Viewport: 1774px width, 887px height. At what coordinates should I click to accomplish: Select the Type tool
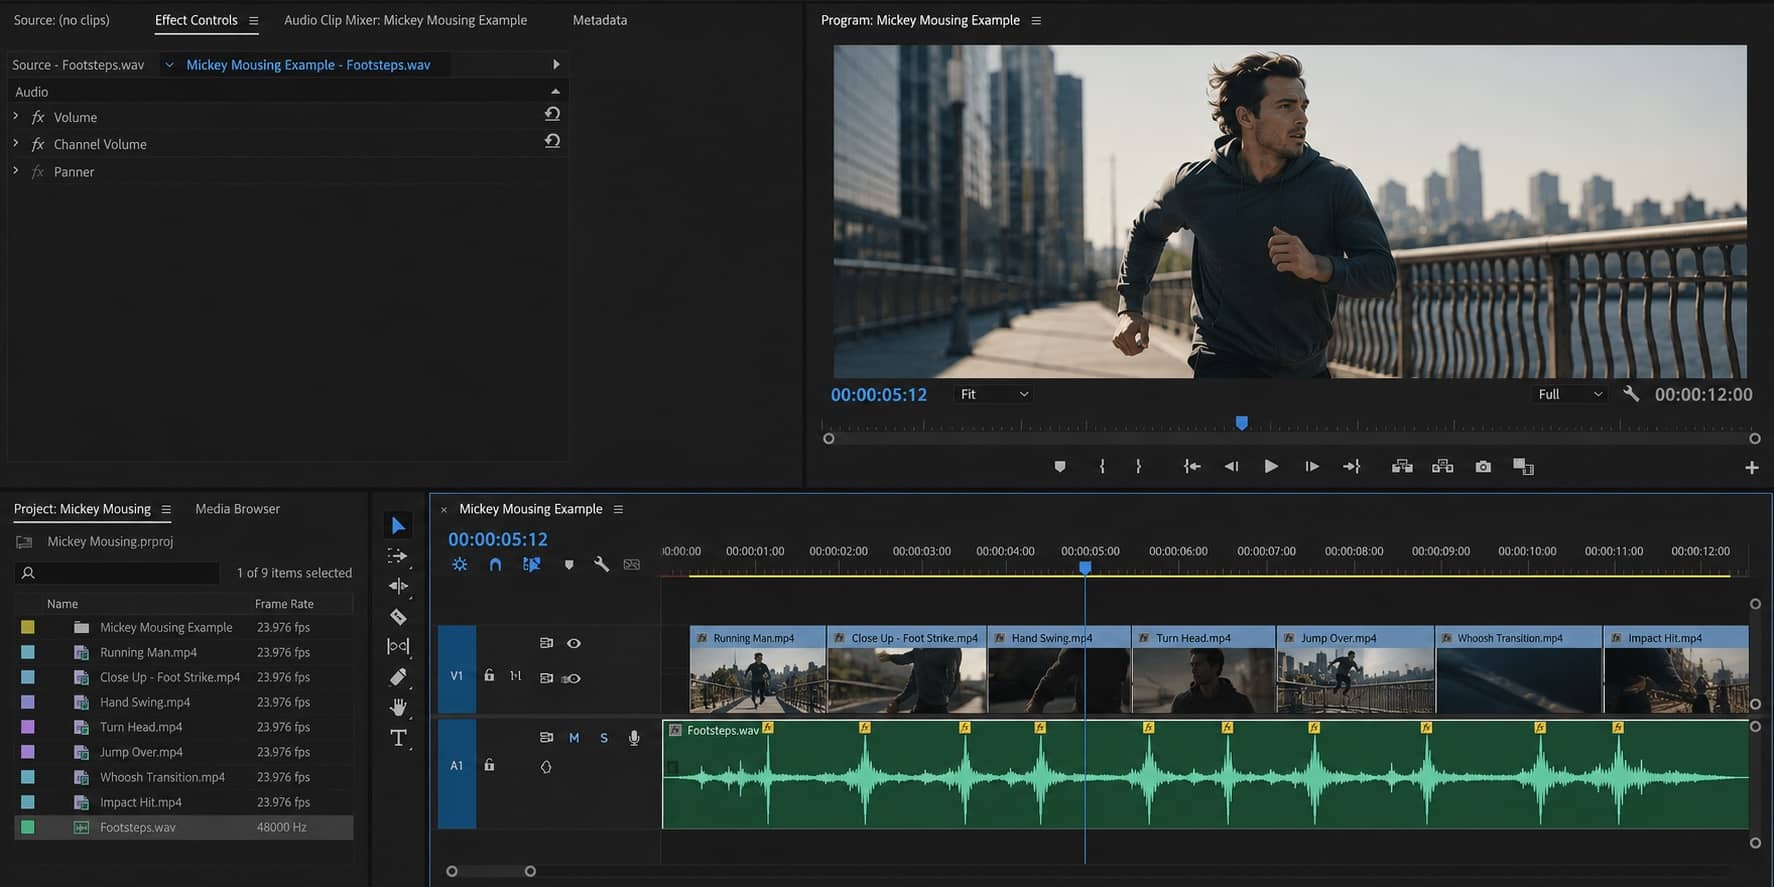(398, 738)
